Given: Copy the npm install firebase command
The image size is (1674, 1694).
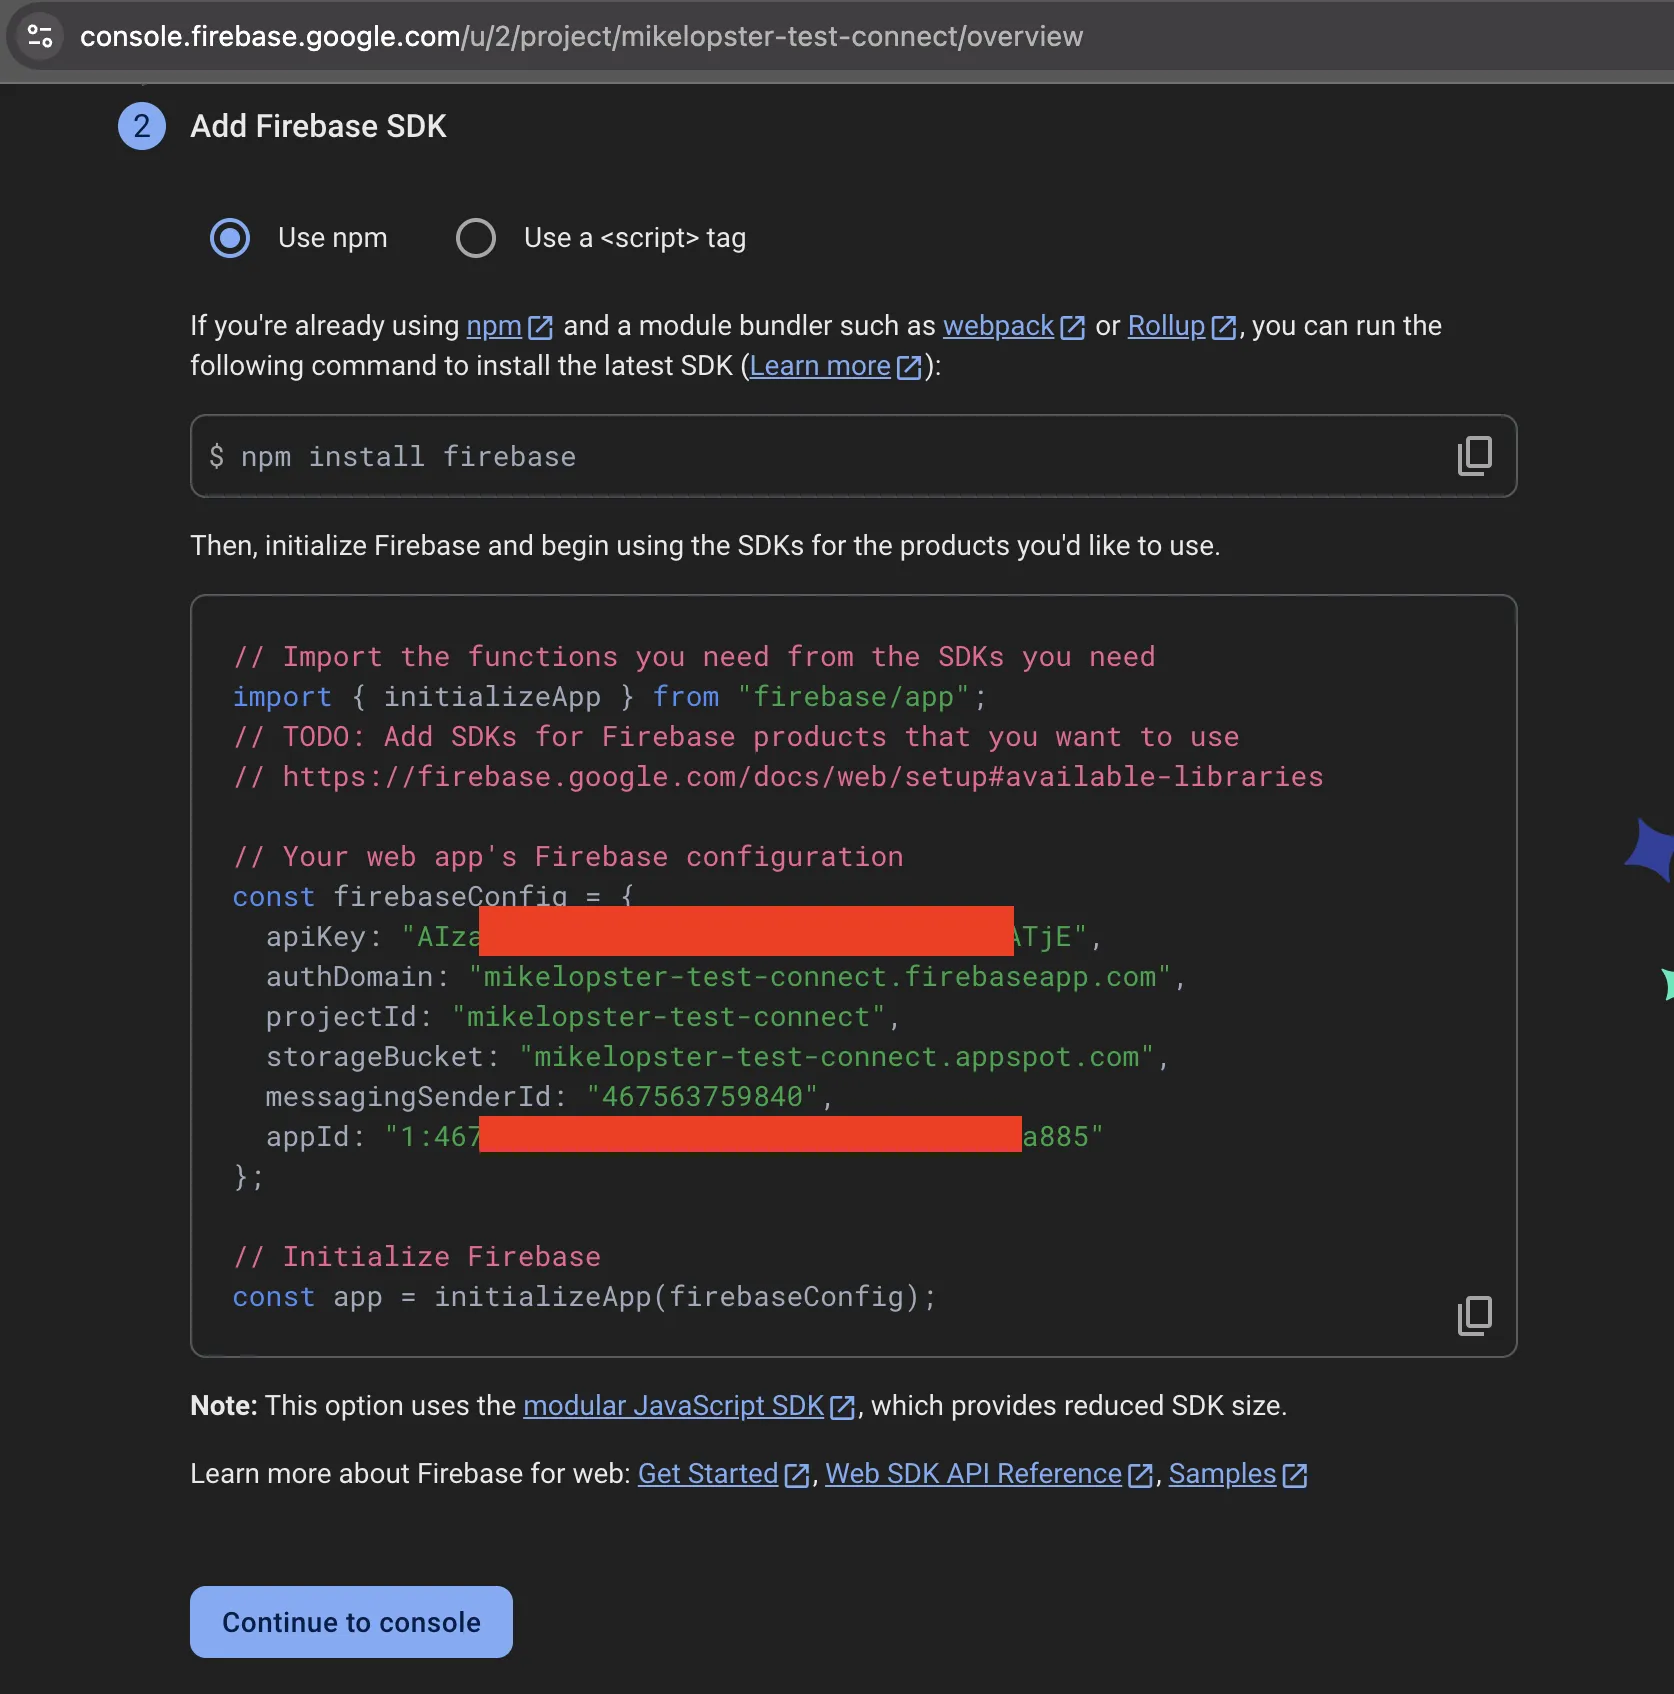Looking at the screenshot, I should [x=1474, y=456].
